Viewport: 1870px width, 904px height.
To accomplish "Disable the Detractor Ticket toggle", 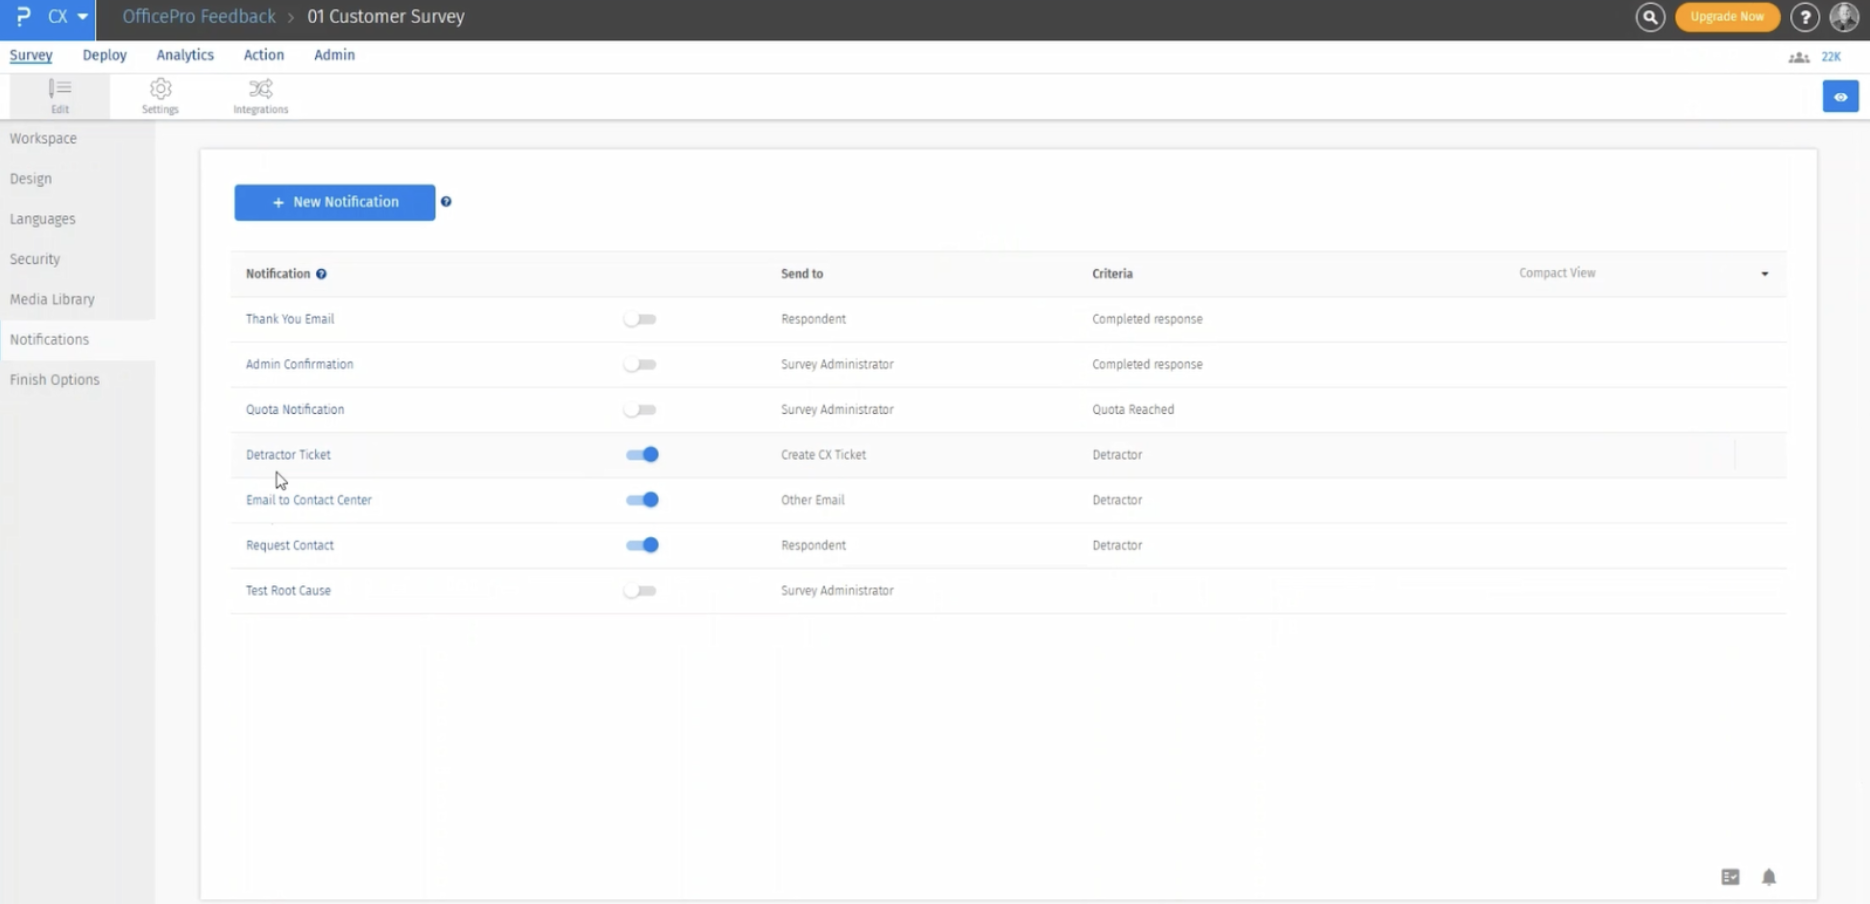I will (642, 455).
